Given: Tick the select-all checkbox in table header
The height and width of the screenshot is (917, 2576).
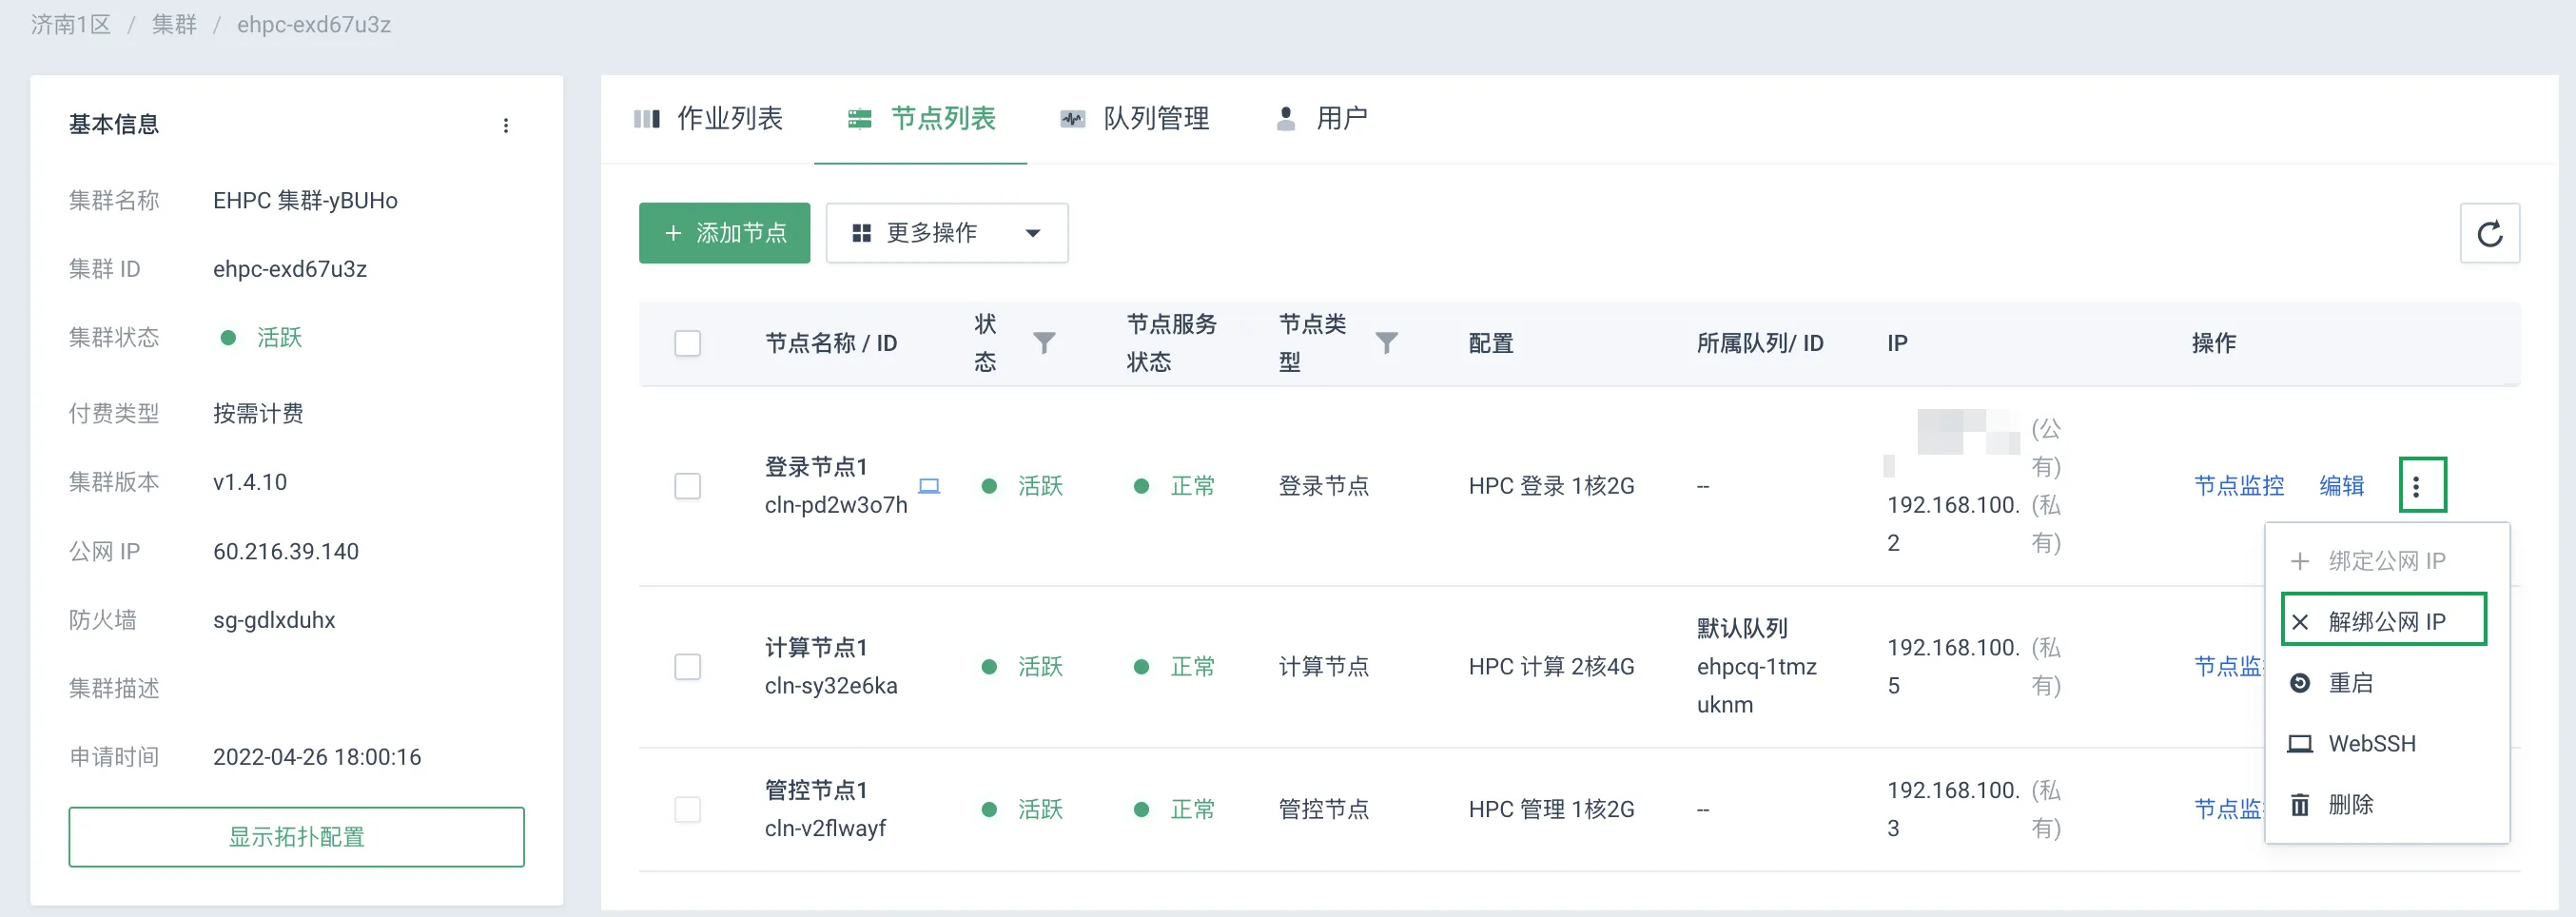Looking at the screenshot, I should (688, 343).
